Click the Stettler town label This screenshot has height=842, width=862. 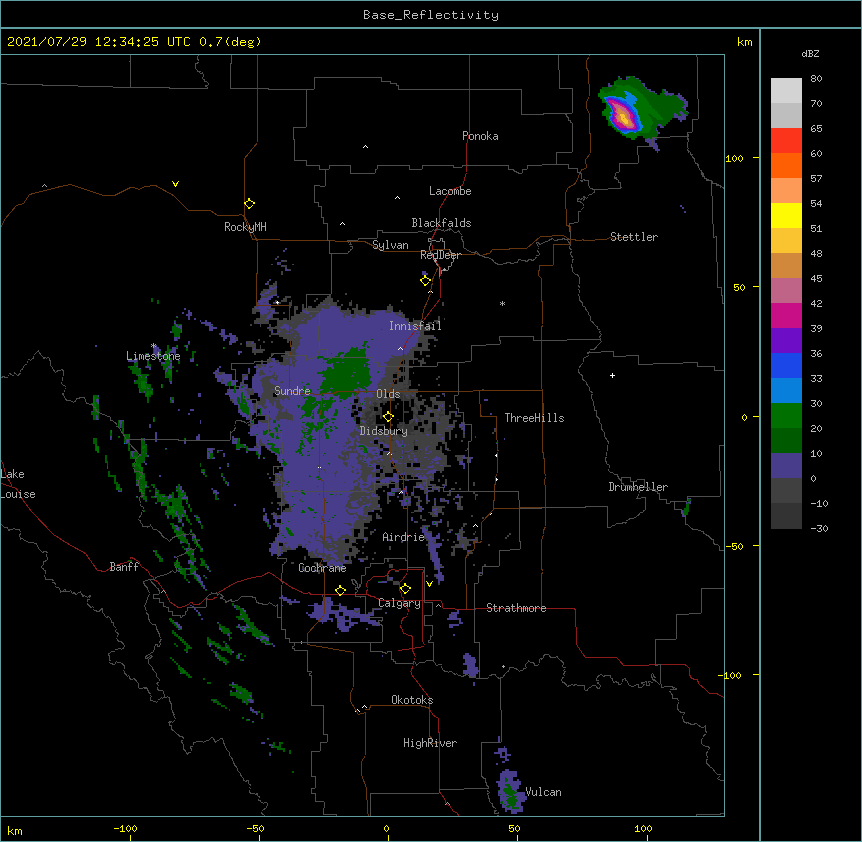click(x=633, y=237)
